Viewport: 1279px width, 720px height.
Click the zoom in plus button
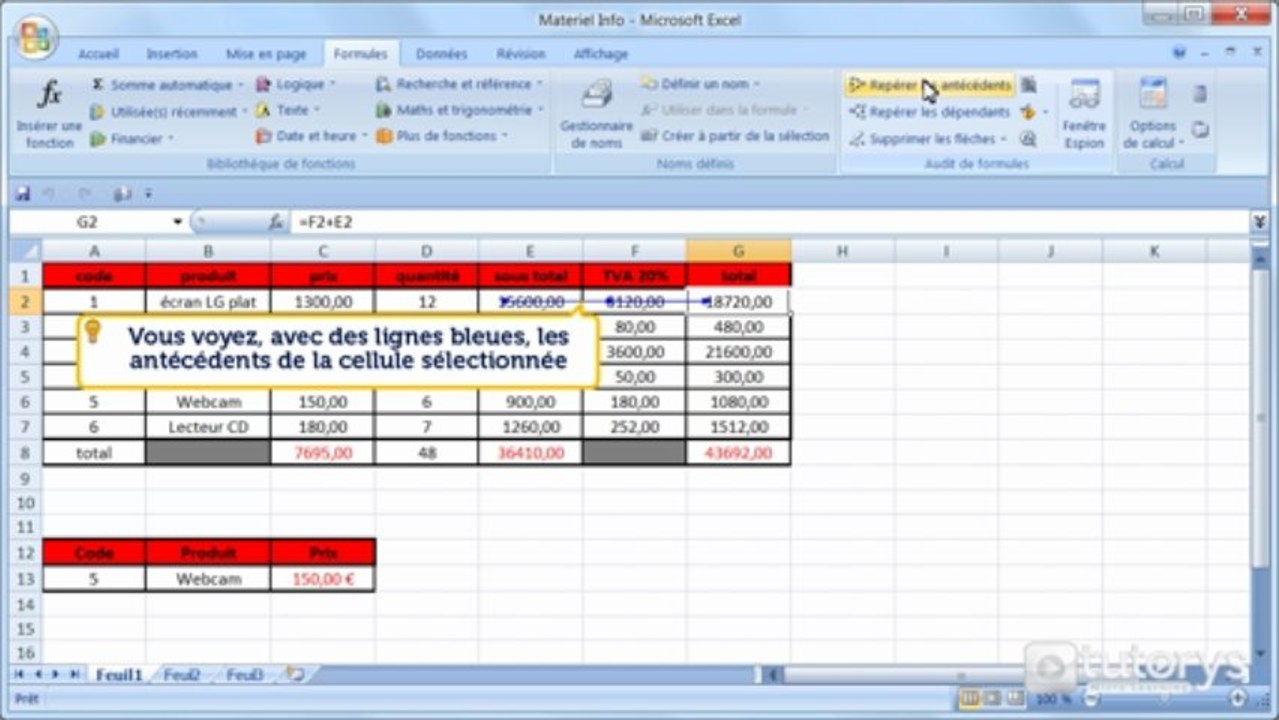tap(1238, 698)
